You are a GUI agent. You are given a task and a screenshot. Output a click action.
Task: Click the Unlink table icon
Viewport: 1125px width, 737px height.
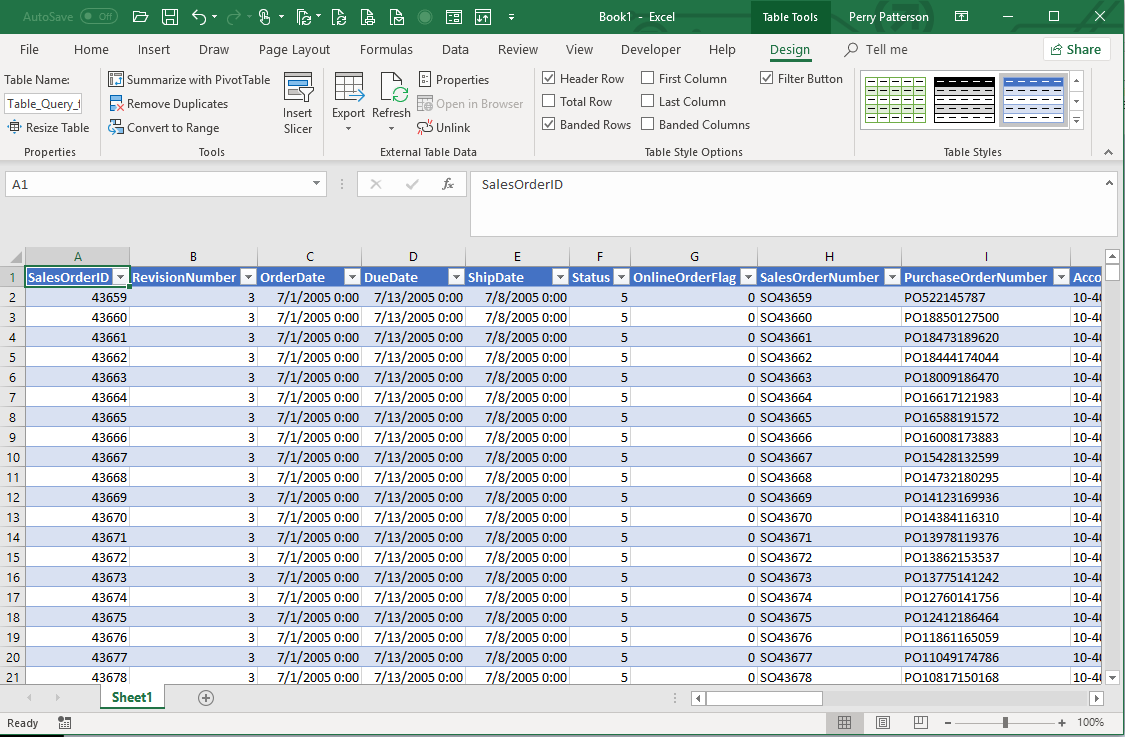coord(425,128)
